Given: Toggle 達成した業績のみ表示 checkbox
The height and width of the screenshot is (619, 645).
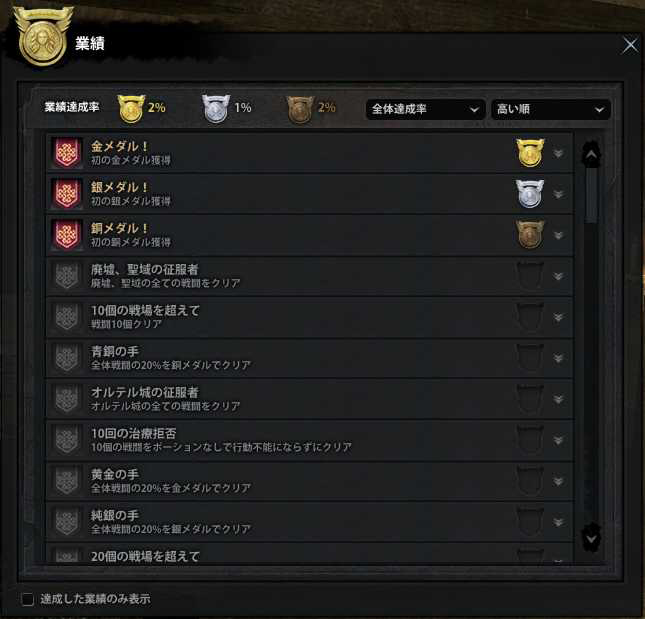Looking at the screenshot, I should [28, 599].
